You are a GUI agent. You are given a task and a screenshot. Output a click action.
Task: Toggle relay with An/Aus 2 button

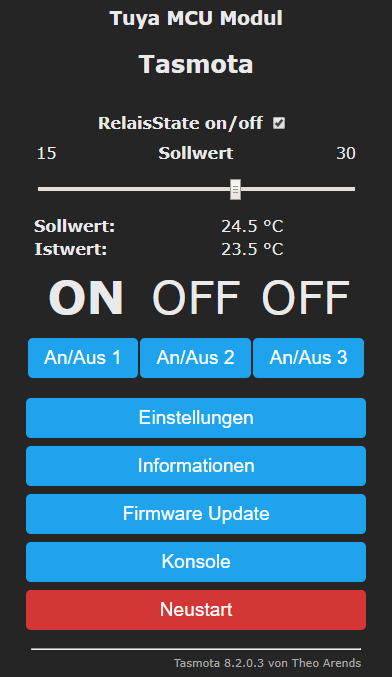click(196, 358)
